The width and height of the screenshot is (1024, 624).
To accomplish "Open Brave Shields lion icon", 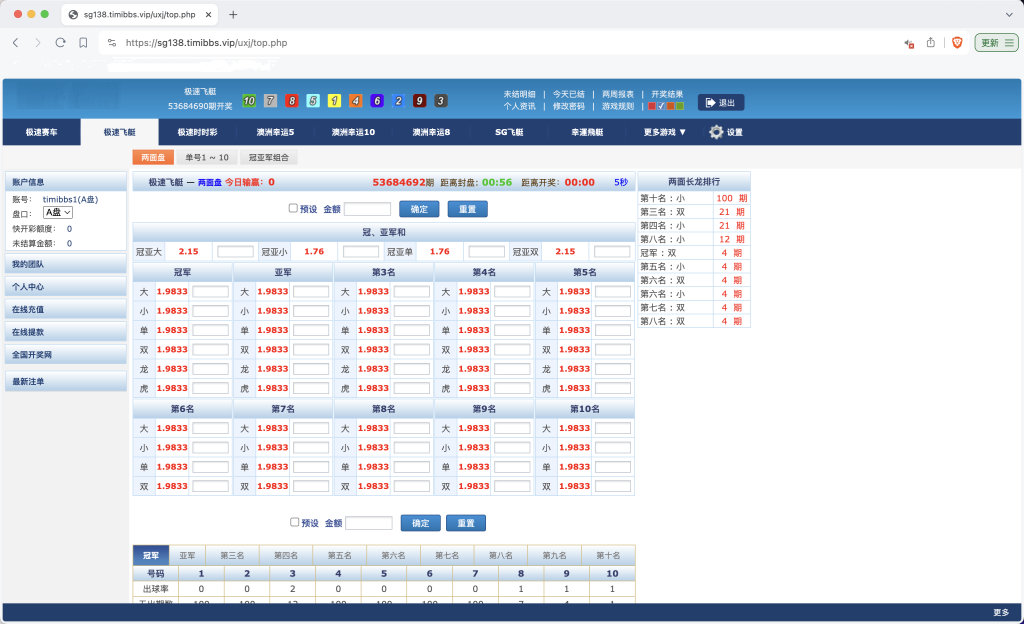I will tap(955, 43).
